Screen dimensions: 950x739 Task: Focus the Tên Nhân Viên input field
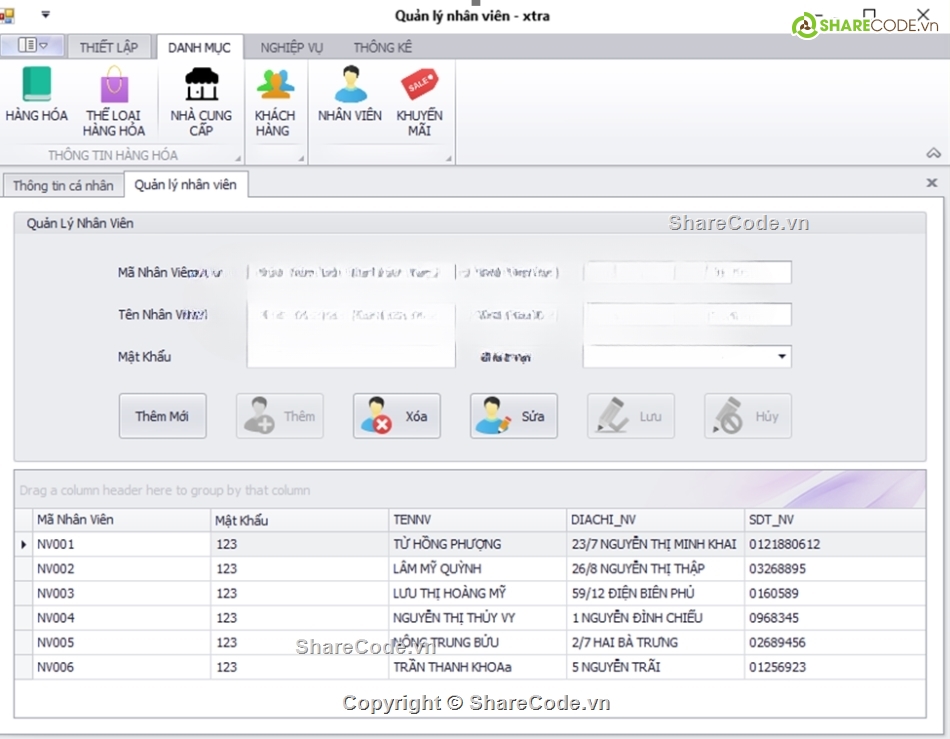351,315
